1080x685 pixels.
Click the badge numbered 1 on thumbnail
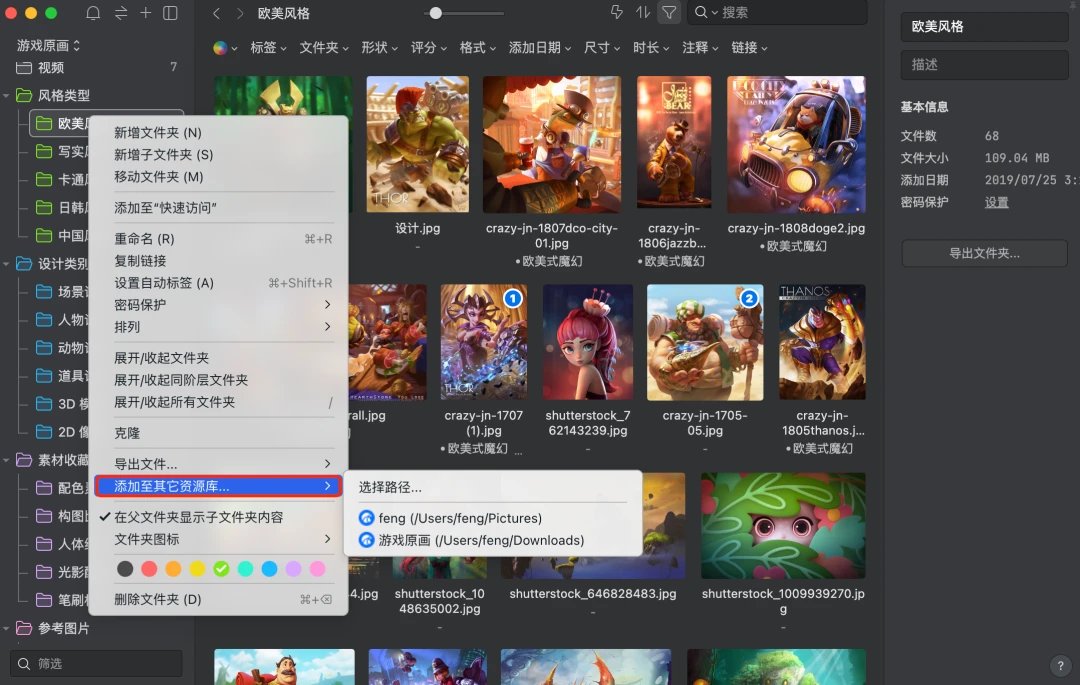[513, 298]
